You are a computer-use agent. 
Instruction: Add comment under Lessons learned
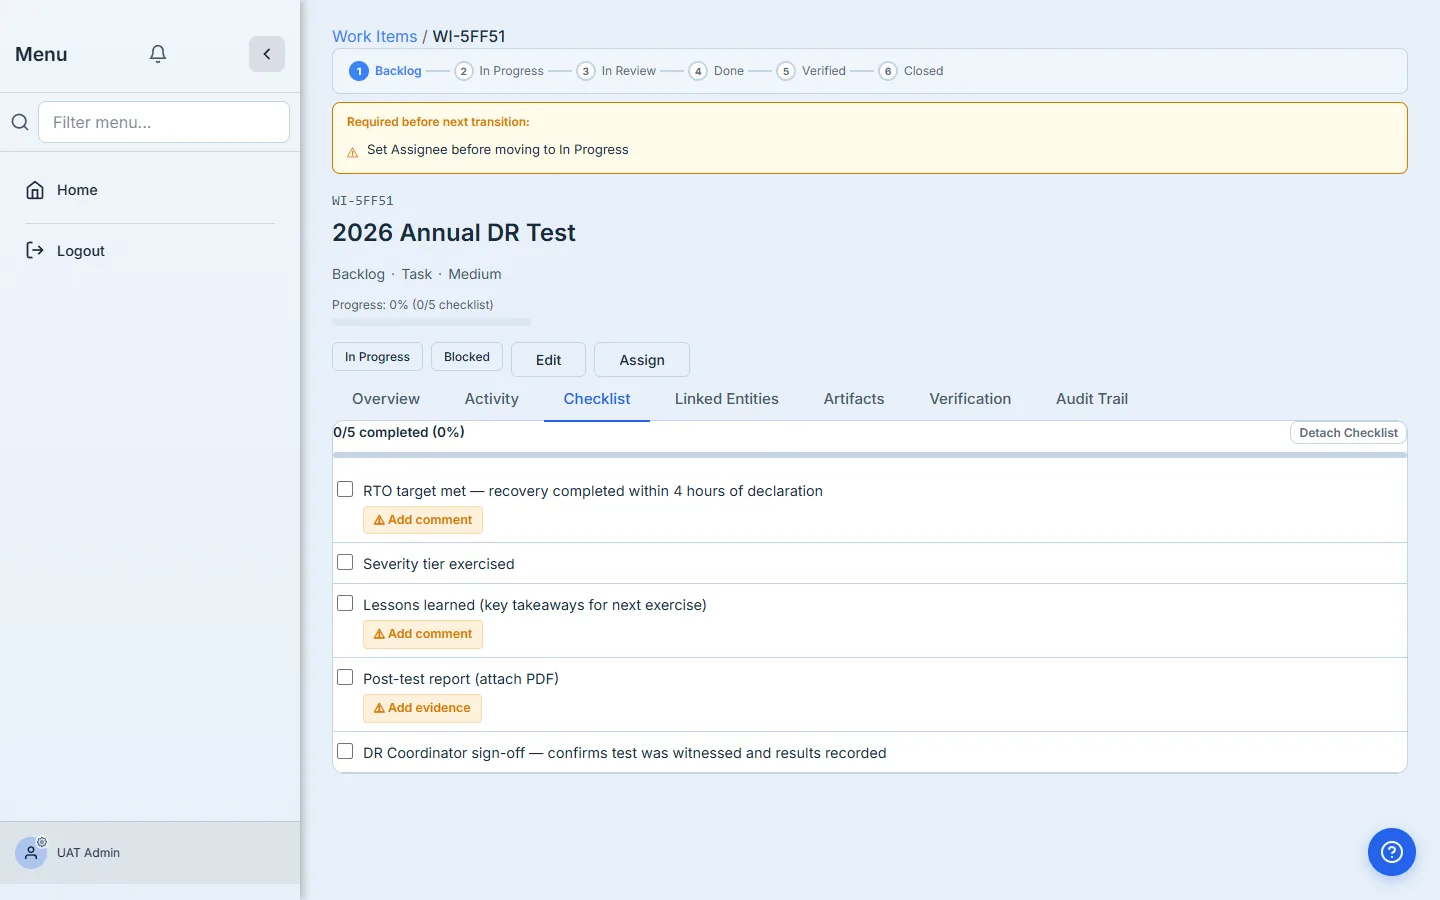point(423,634)
